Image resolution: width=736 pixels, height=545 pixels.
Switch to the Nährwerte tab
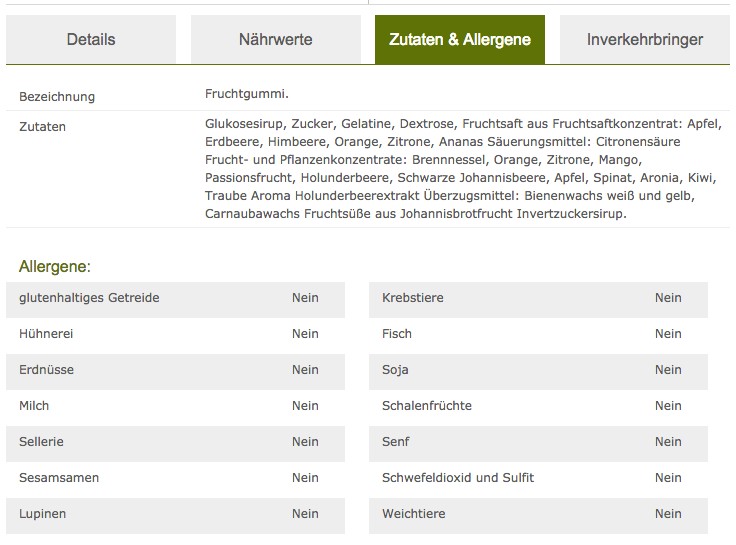(275, 40)
